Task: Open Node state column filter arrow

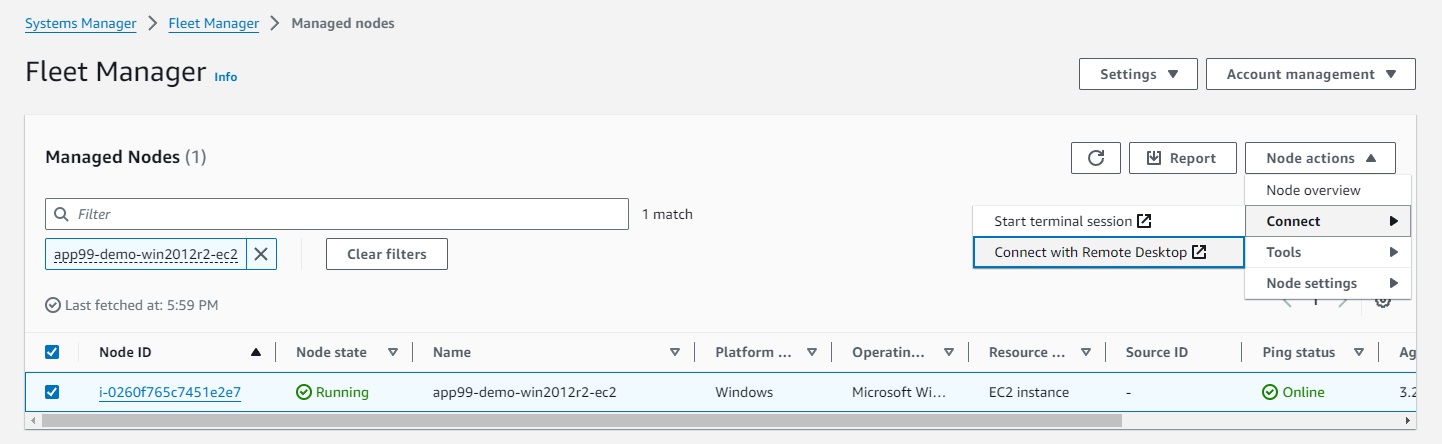Action: click(x=393, y=352)
